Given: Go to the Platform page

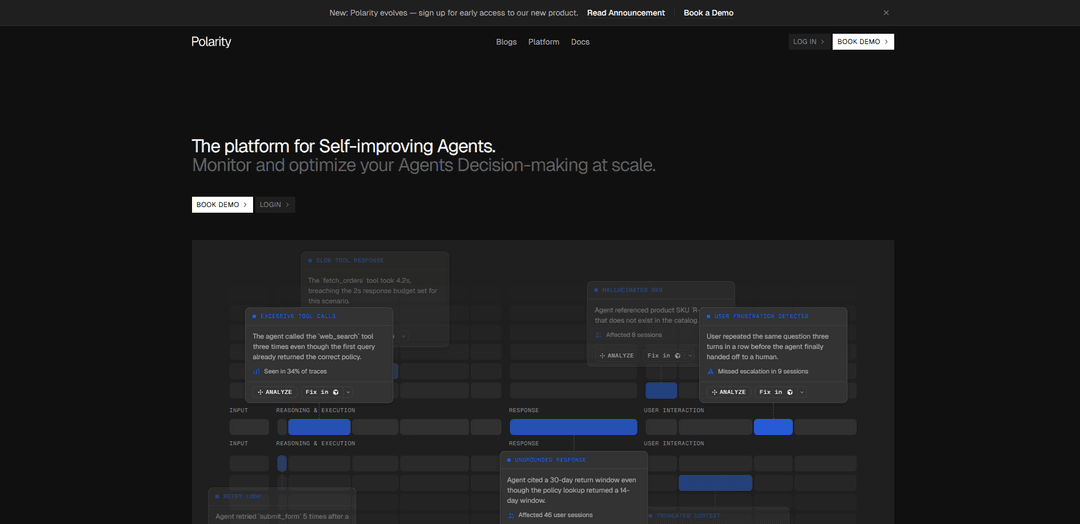Looking at the screenshot, I should [543, 42].
